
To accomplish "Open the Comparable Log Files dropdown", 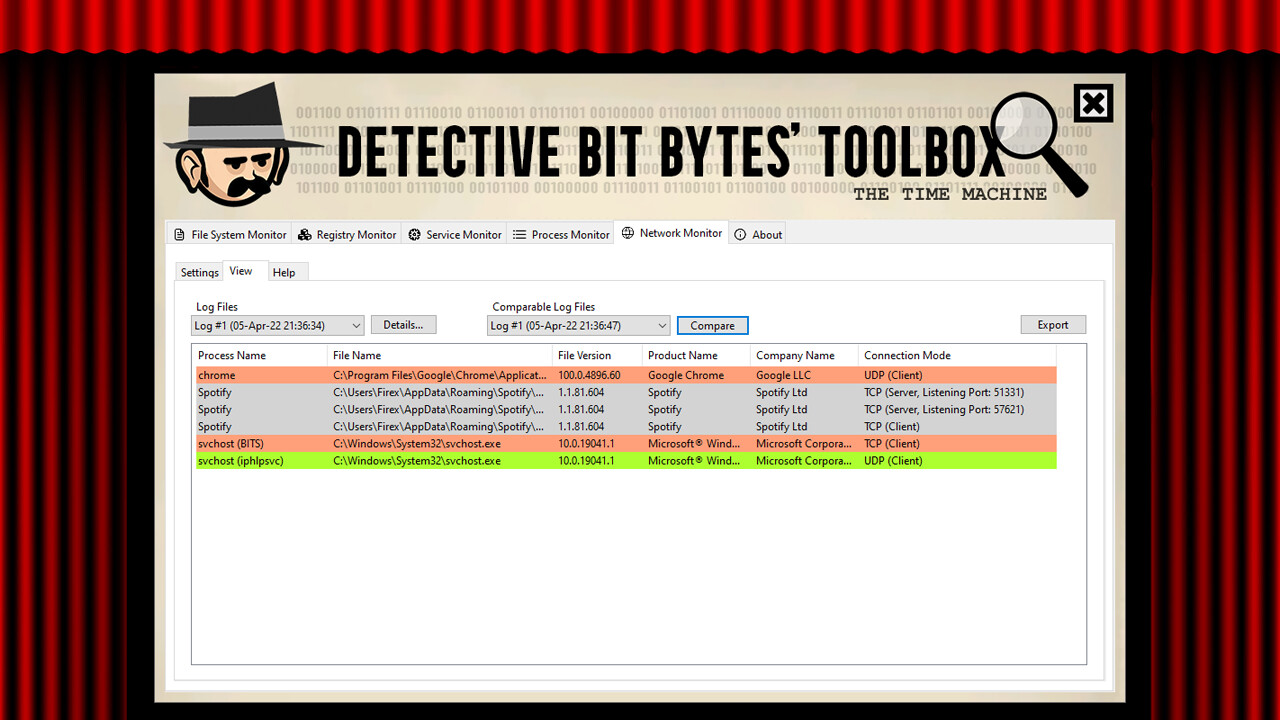I will (578, 324).
